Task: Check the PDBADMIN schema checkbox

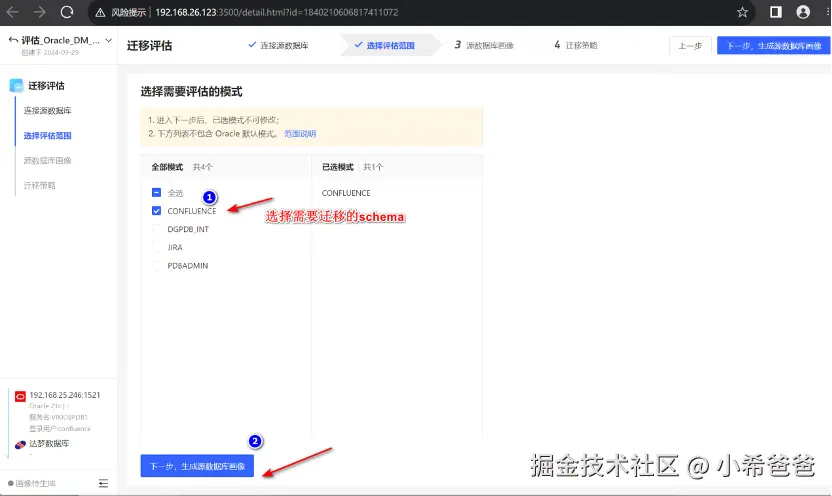Action: coord(157,265)
